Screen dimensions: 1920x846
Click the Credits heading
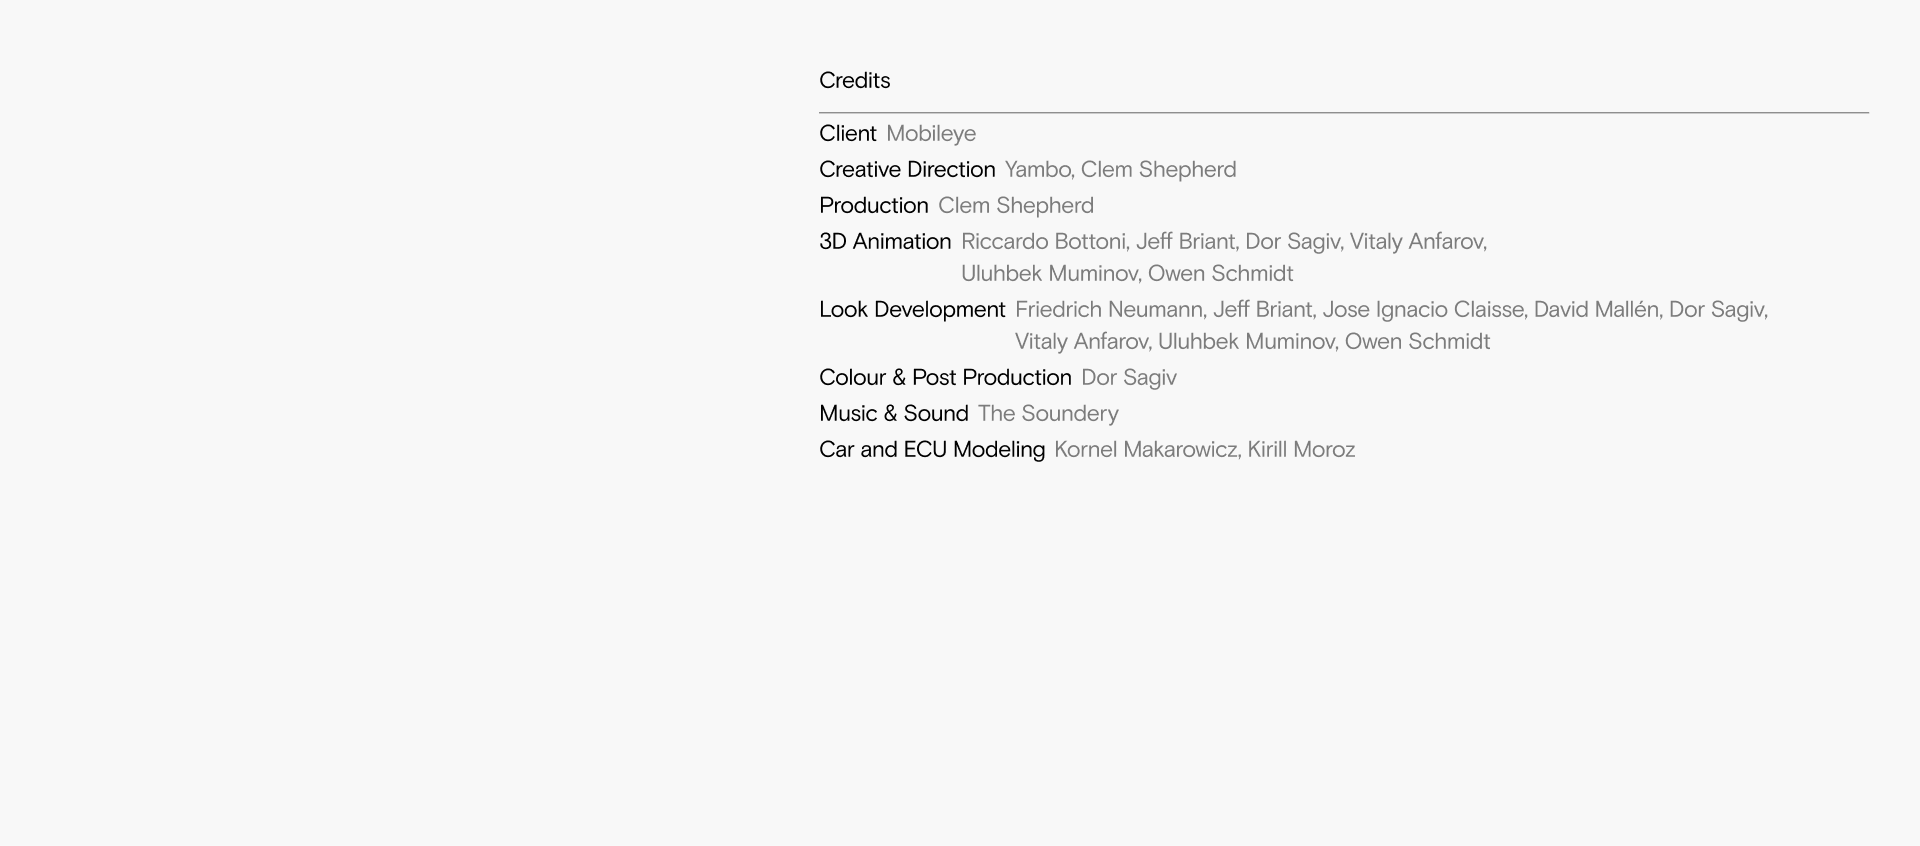[854, 81]
